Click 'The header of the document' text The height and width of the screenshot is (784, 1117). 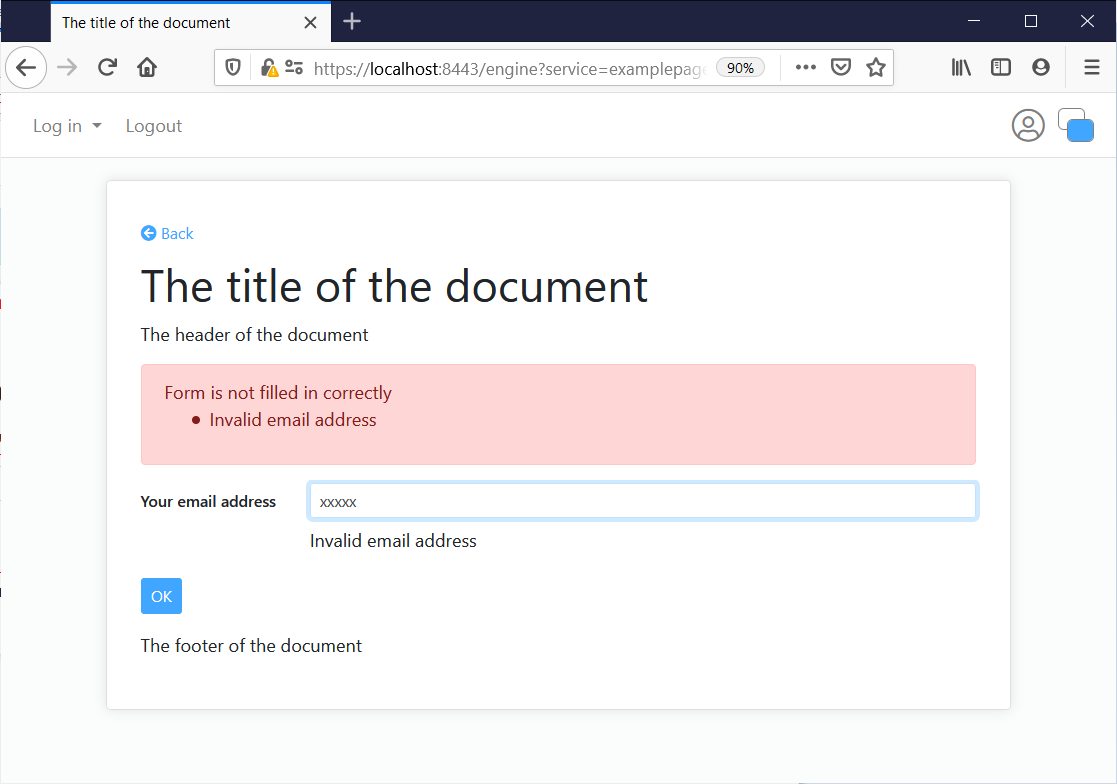pyautogui.click(x=254, y=335)
